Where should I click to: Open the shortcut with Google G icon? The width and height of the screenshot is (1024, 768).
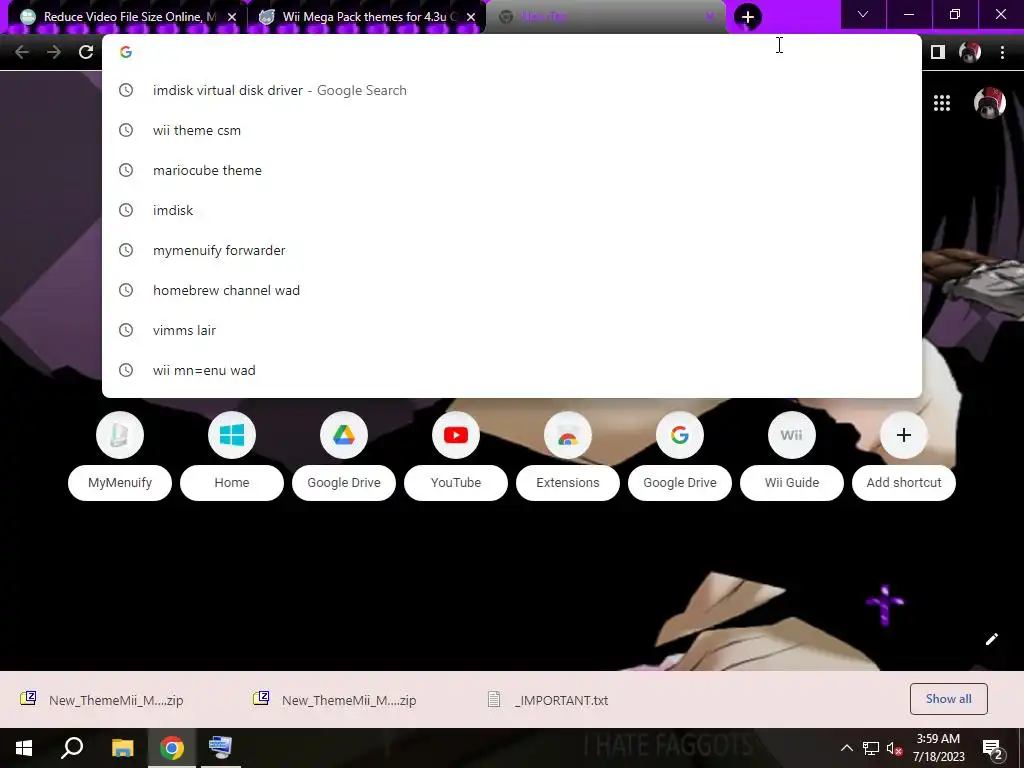click(x=680, y=435)
